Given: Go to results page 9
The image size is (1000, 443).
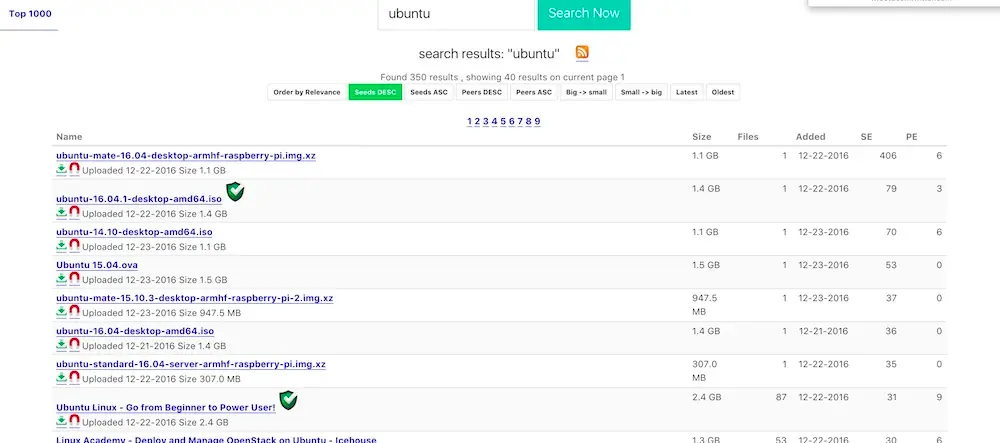Looking at the screenshot, I should (538, 121).
